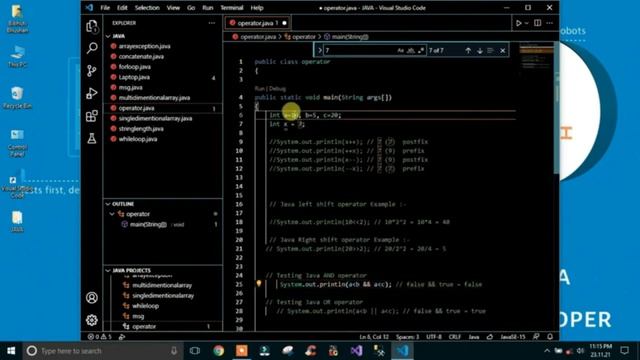The image size is (640, 360).
Task: Toggle Match Whole Word in find widget
Action: pyautogui.click(x=411, y=51)
